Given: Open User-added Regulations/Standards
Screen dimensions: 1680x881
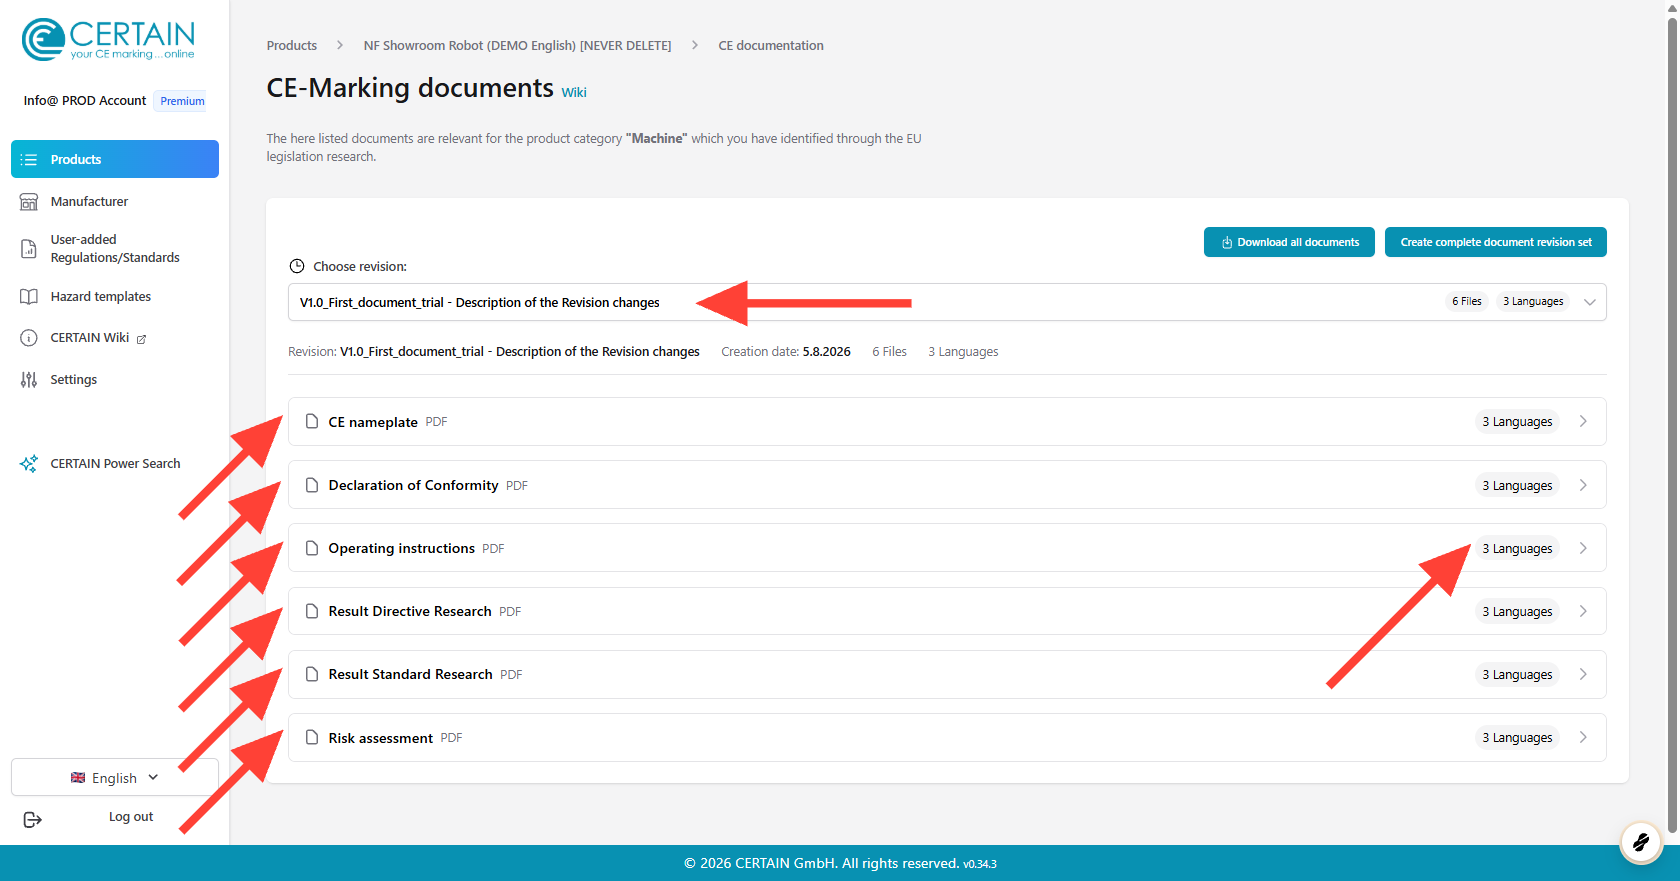Looking at the screenshot, I should click(115, 249).
